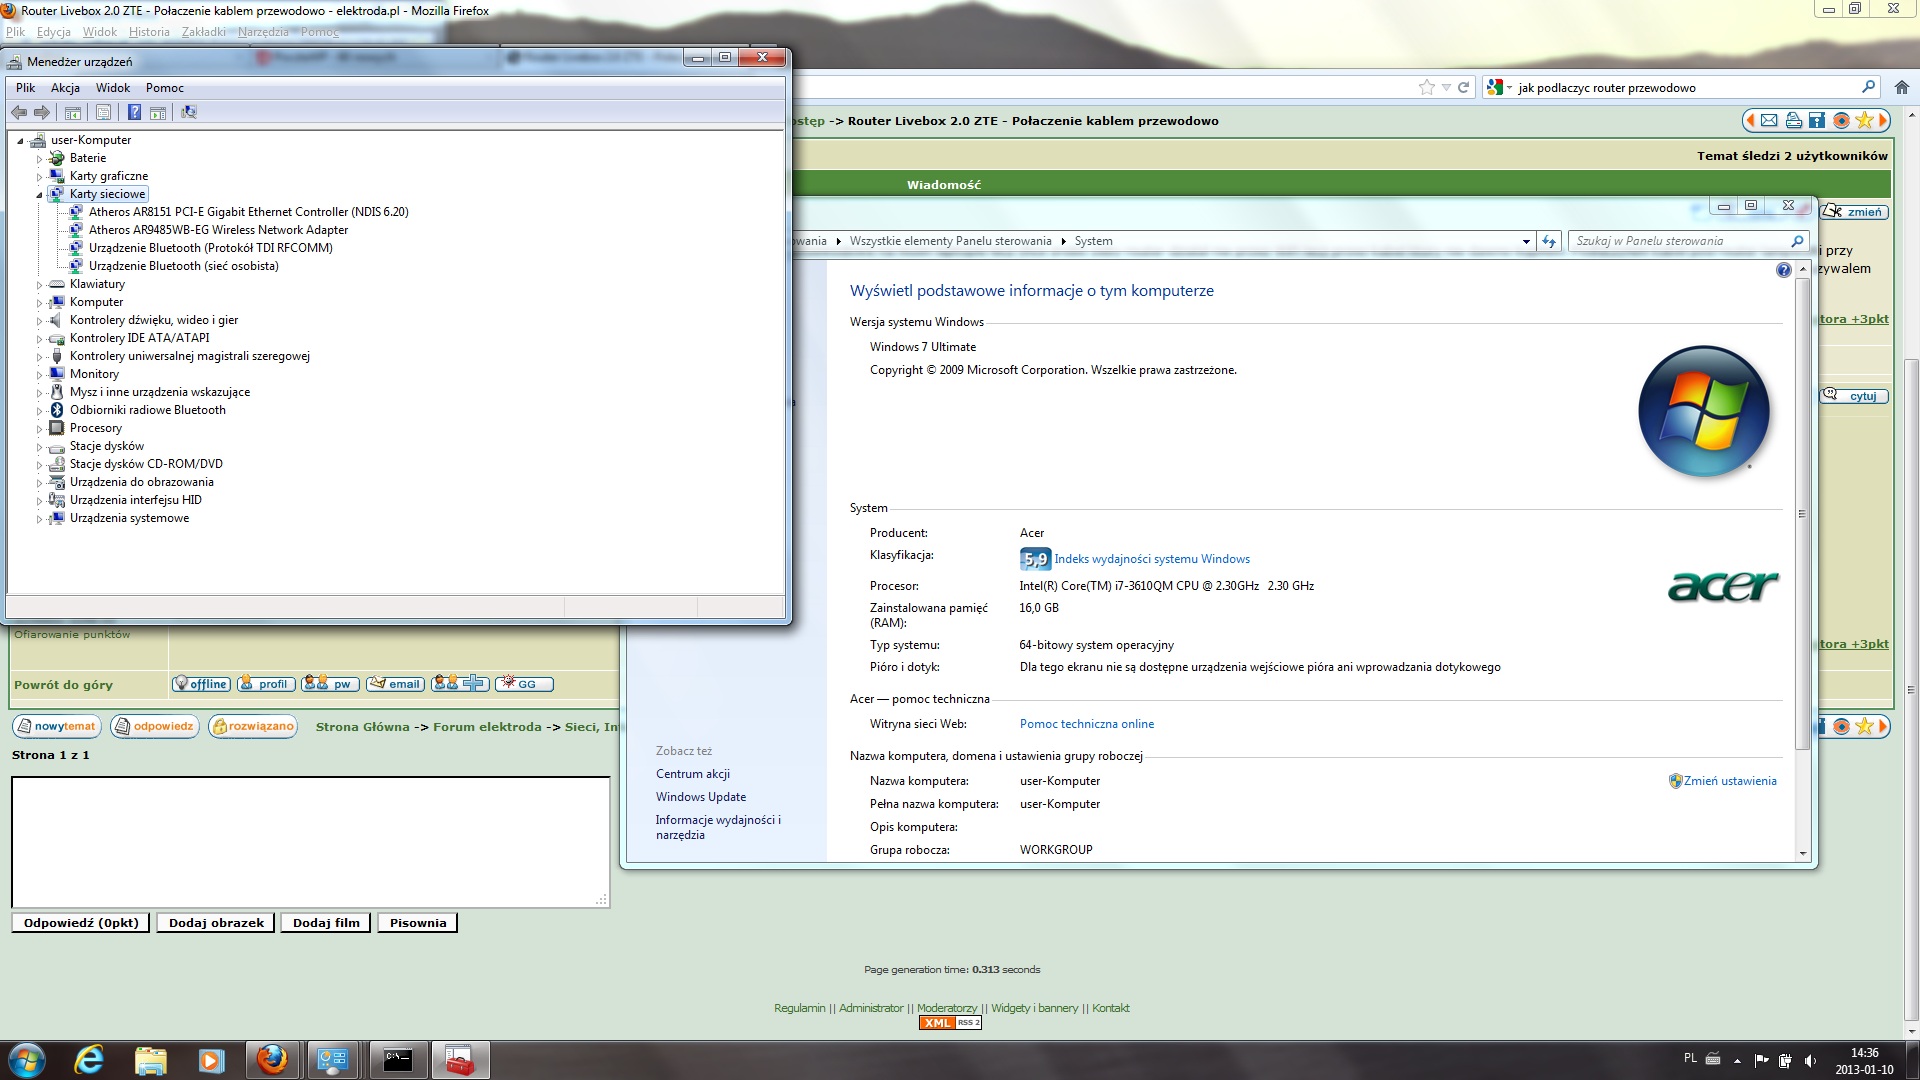
Task: Open command prompt from taskbar
Action: click(x=398, y=1059)
